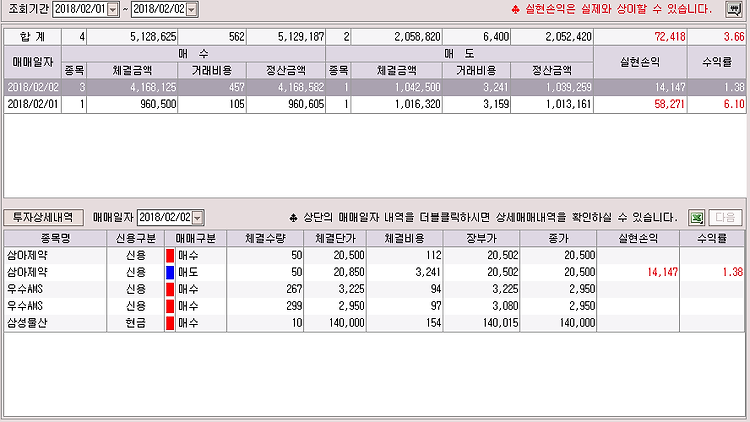Screen dimensions: 750x422
Task: Click the 체결단가 column header
Action: [x=335, y=238]
